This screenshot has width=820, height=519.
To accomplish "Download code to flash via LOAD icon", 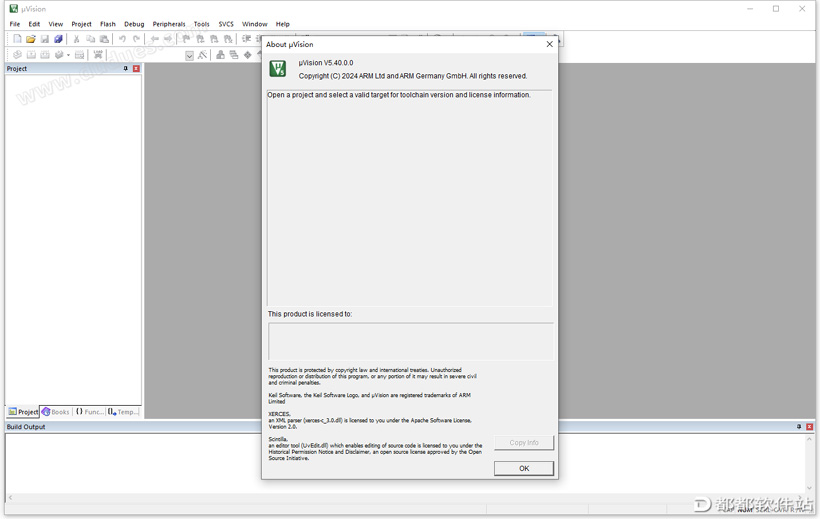I will pyautogui.click(x=98, y=54).
